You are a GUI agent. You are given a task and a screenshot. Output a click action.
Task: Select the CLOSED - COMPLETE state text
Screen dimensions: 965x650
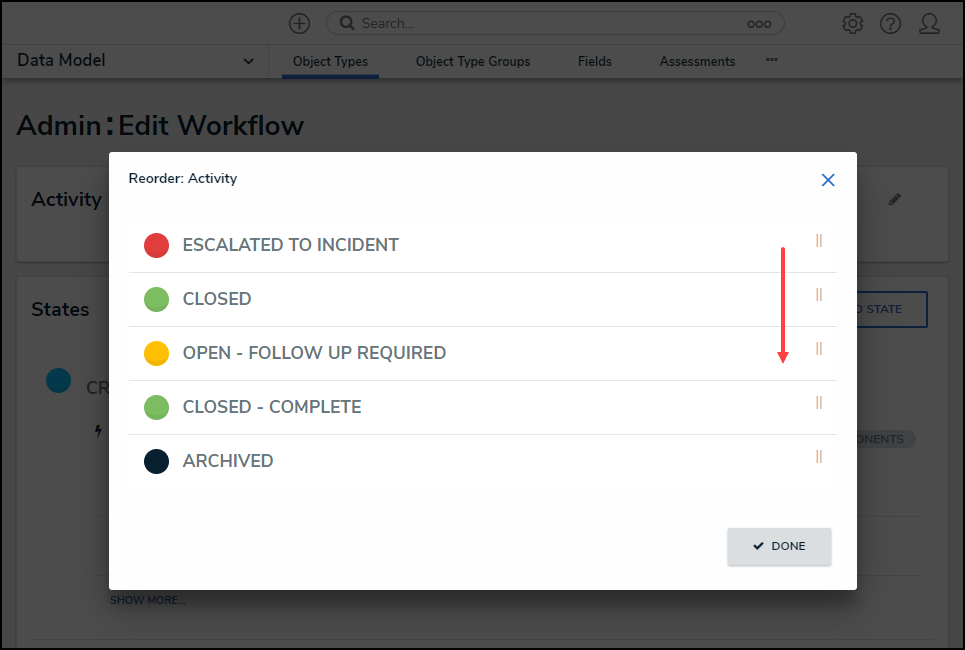[272, 407]
